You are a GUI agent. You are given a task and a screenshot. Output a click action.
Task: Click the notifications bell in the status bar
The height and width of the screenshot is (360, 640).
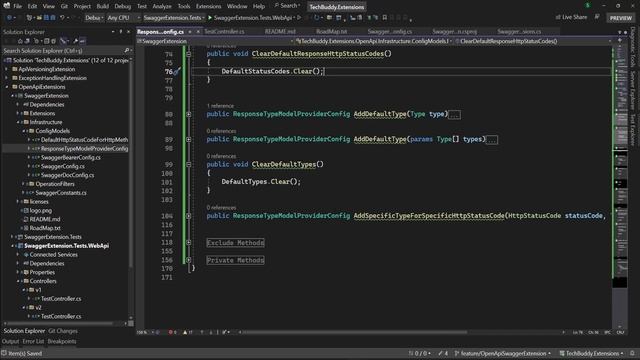(632, 353)
